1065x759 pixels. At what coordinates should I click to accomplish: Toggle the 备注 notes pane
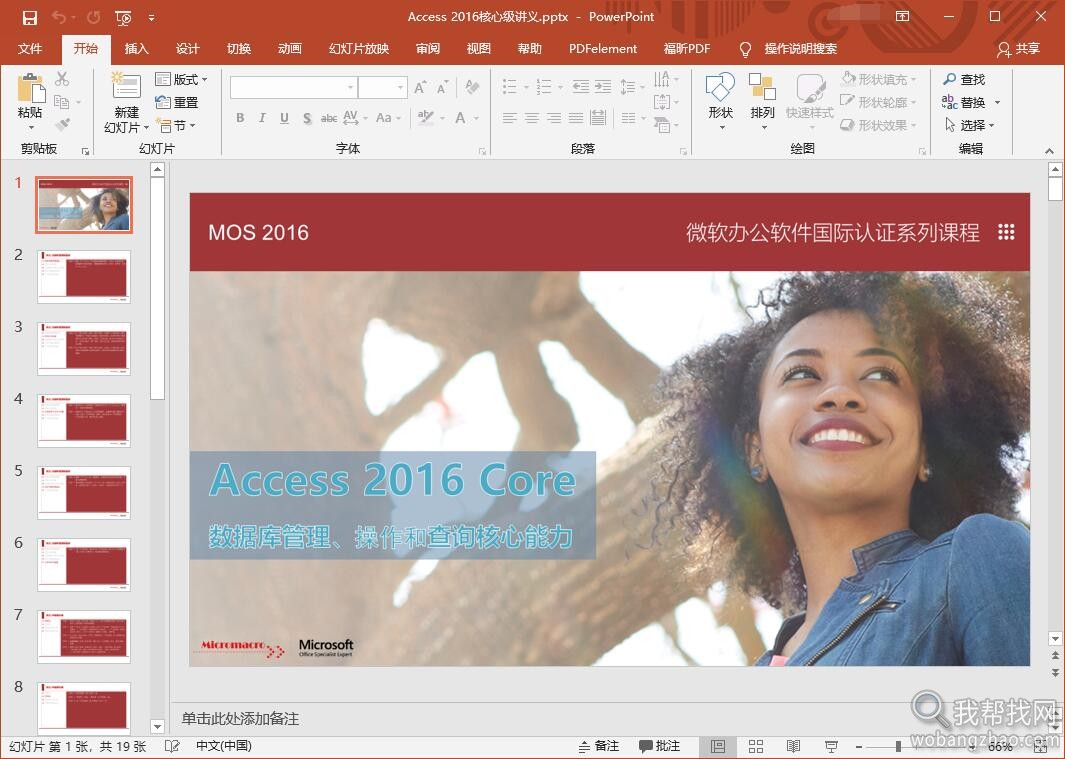tap(598, 746)
